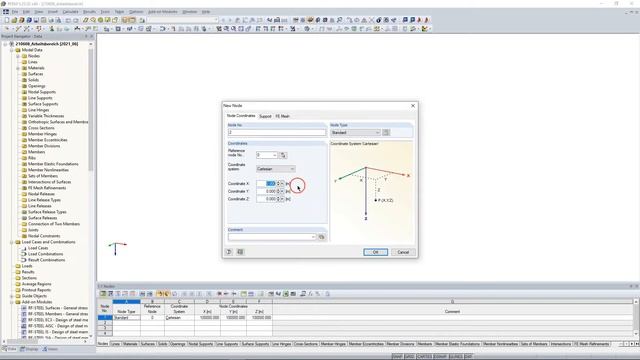The height and width of the screenshot is (360, 640).
Task: Open Views tab of Project Navigator
Action: pyautogui.click(x=51, y=349)
